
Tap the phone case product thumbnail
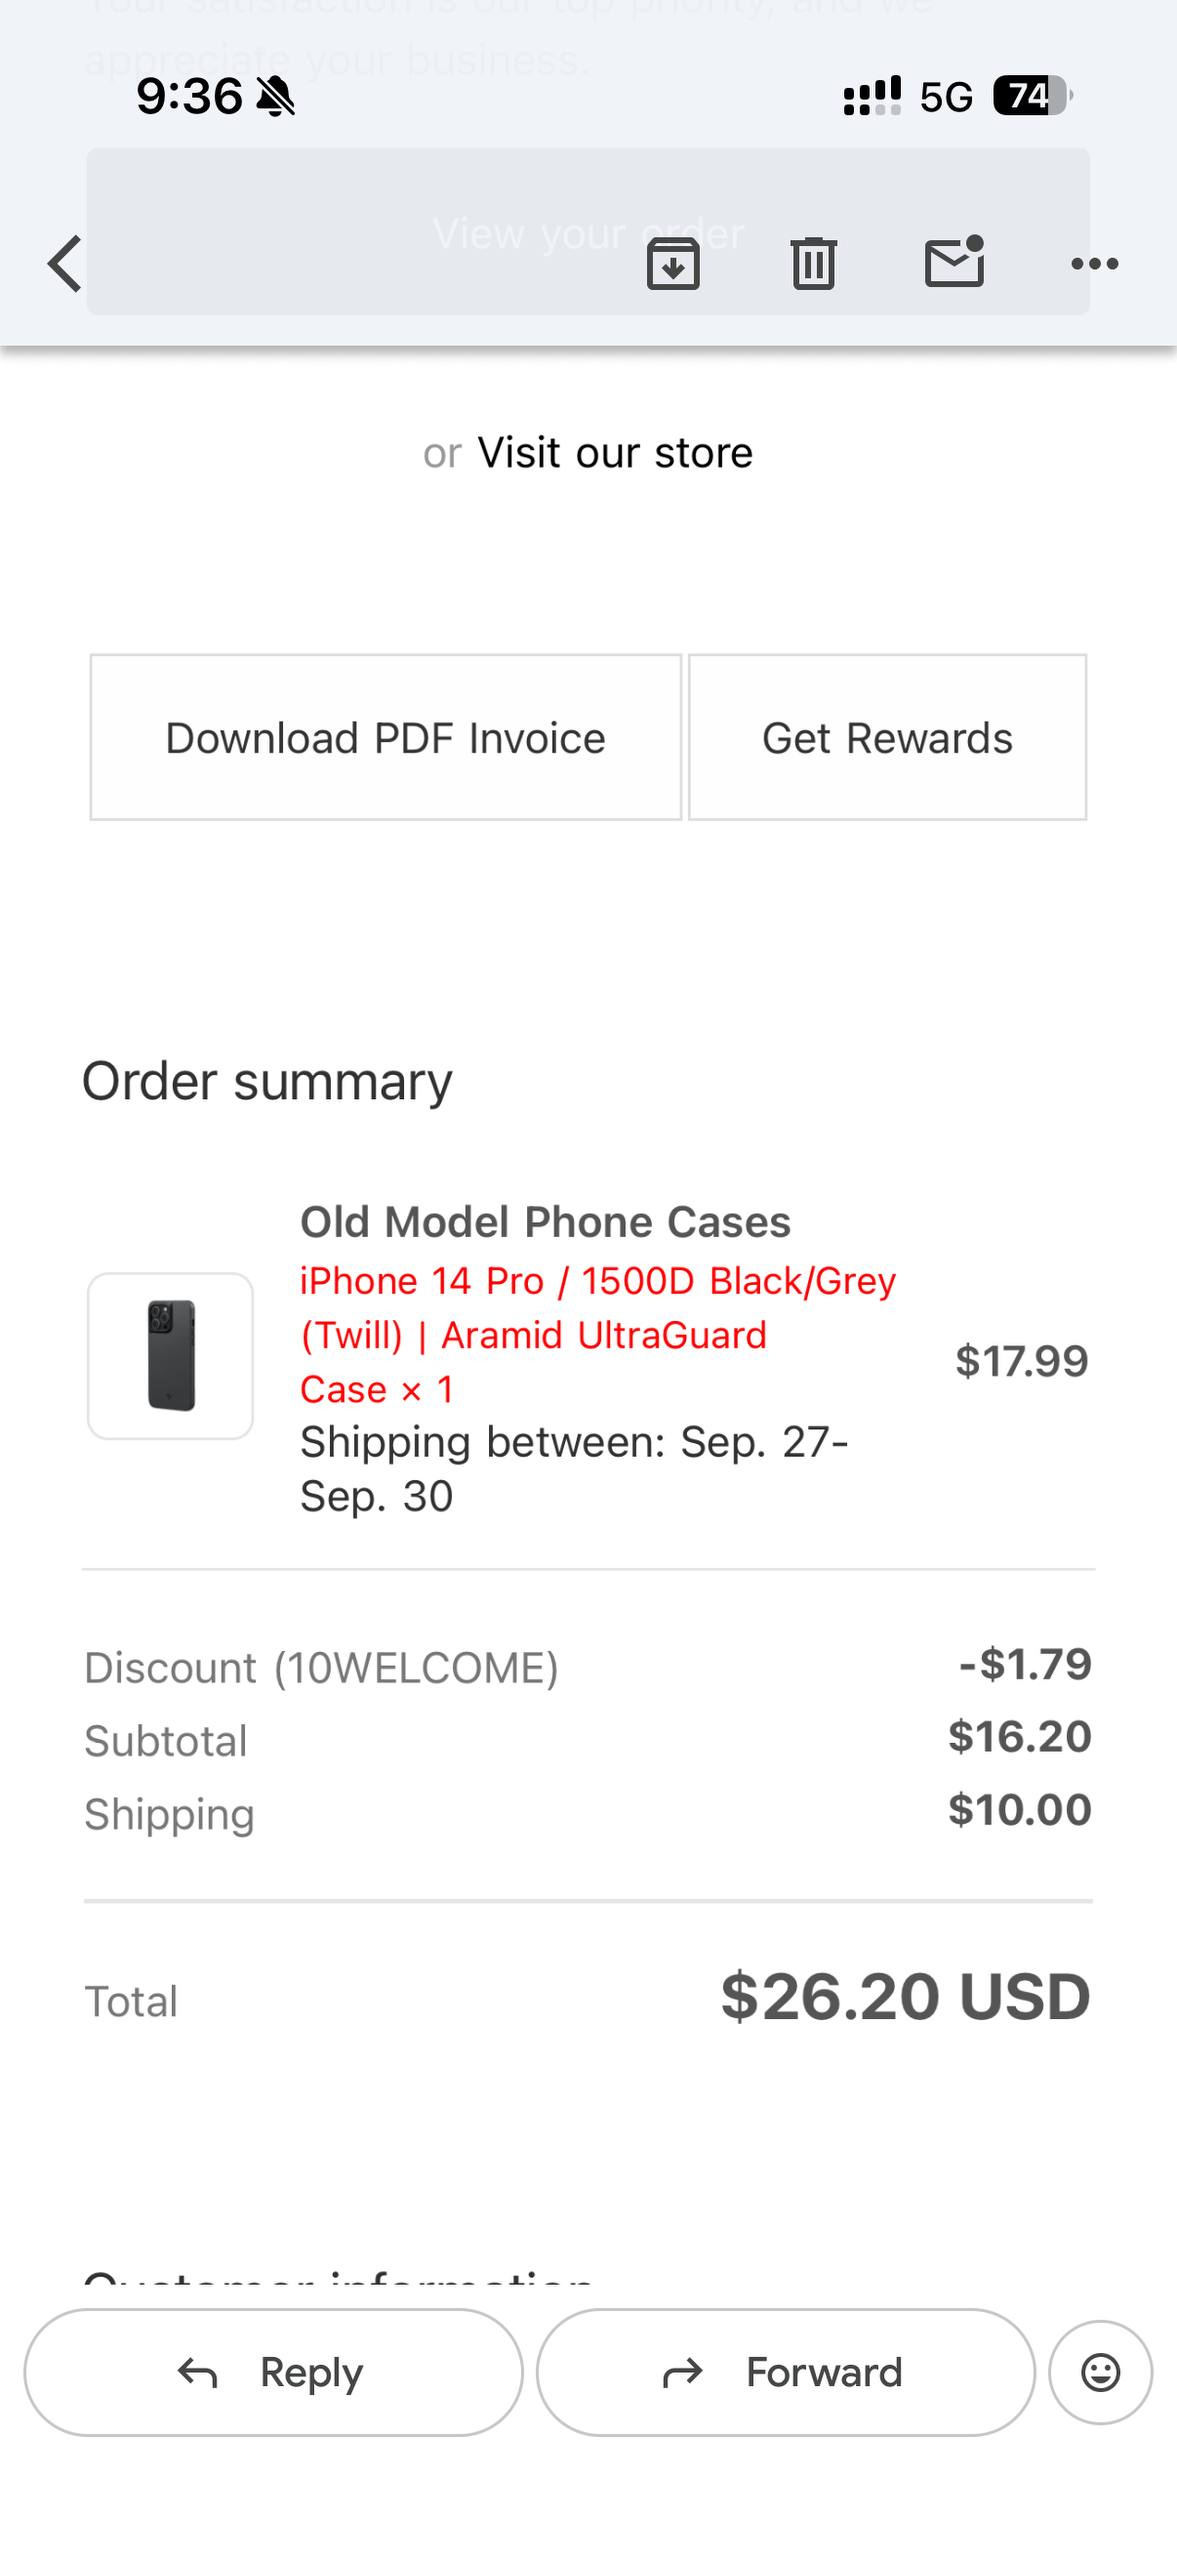(x=171, y=1356)
